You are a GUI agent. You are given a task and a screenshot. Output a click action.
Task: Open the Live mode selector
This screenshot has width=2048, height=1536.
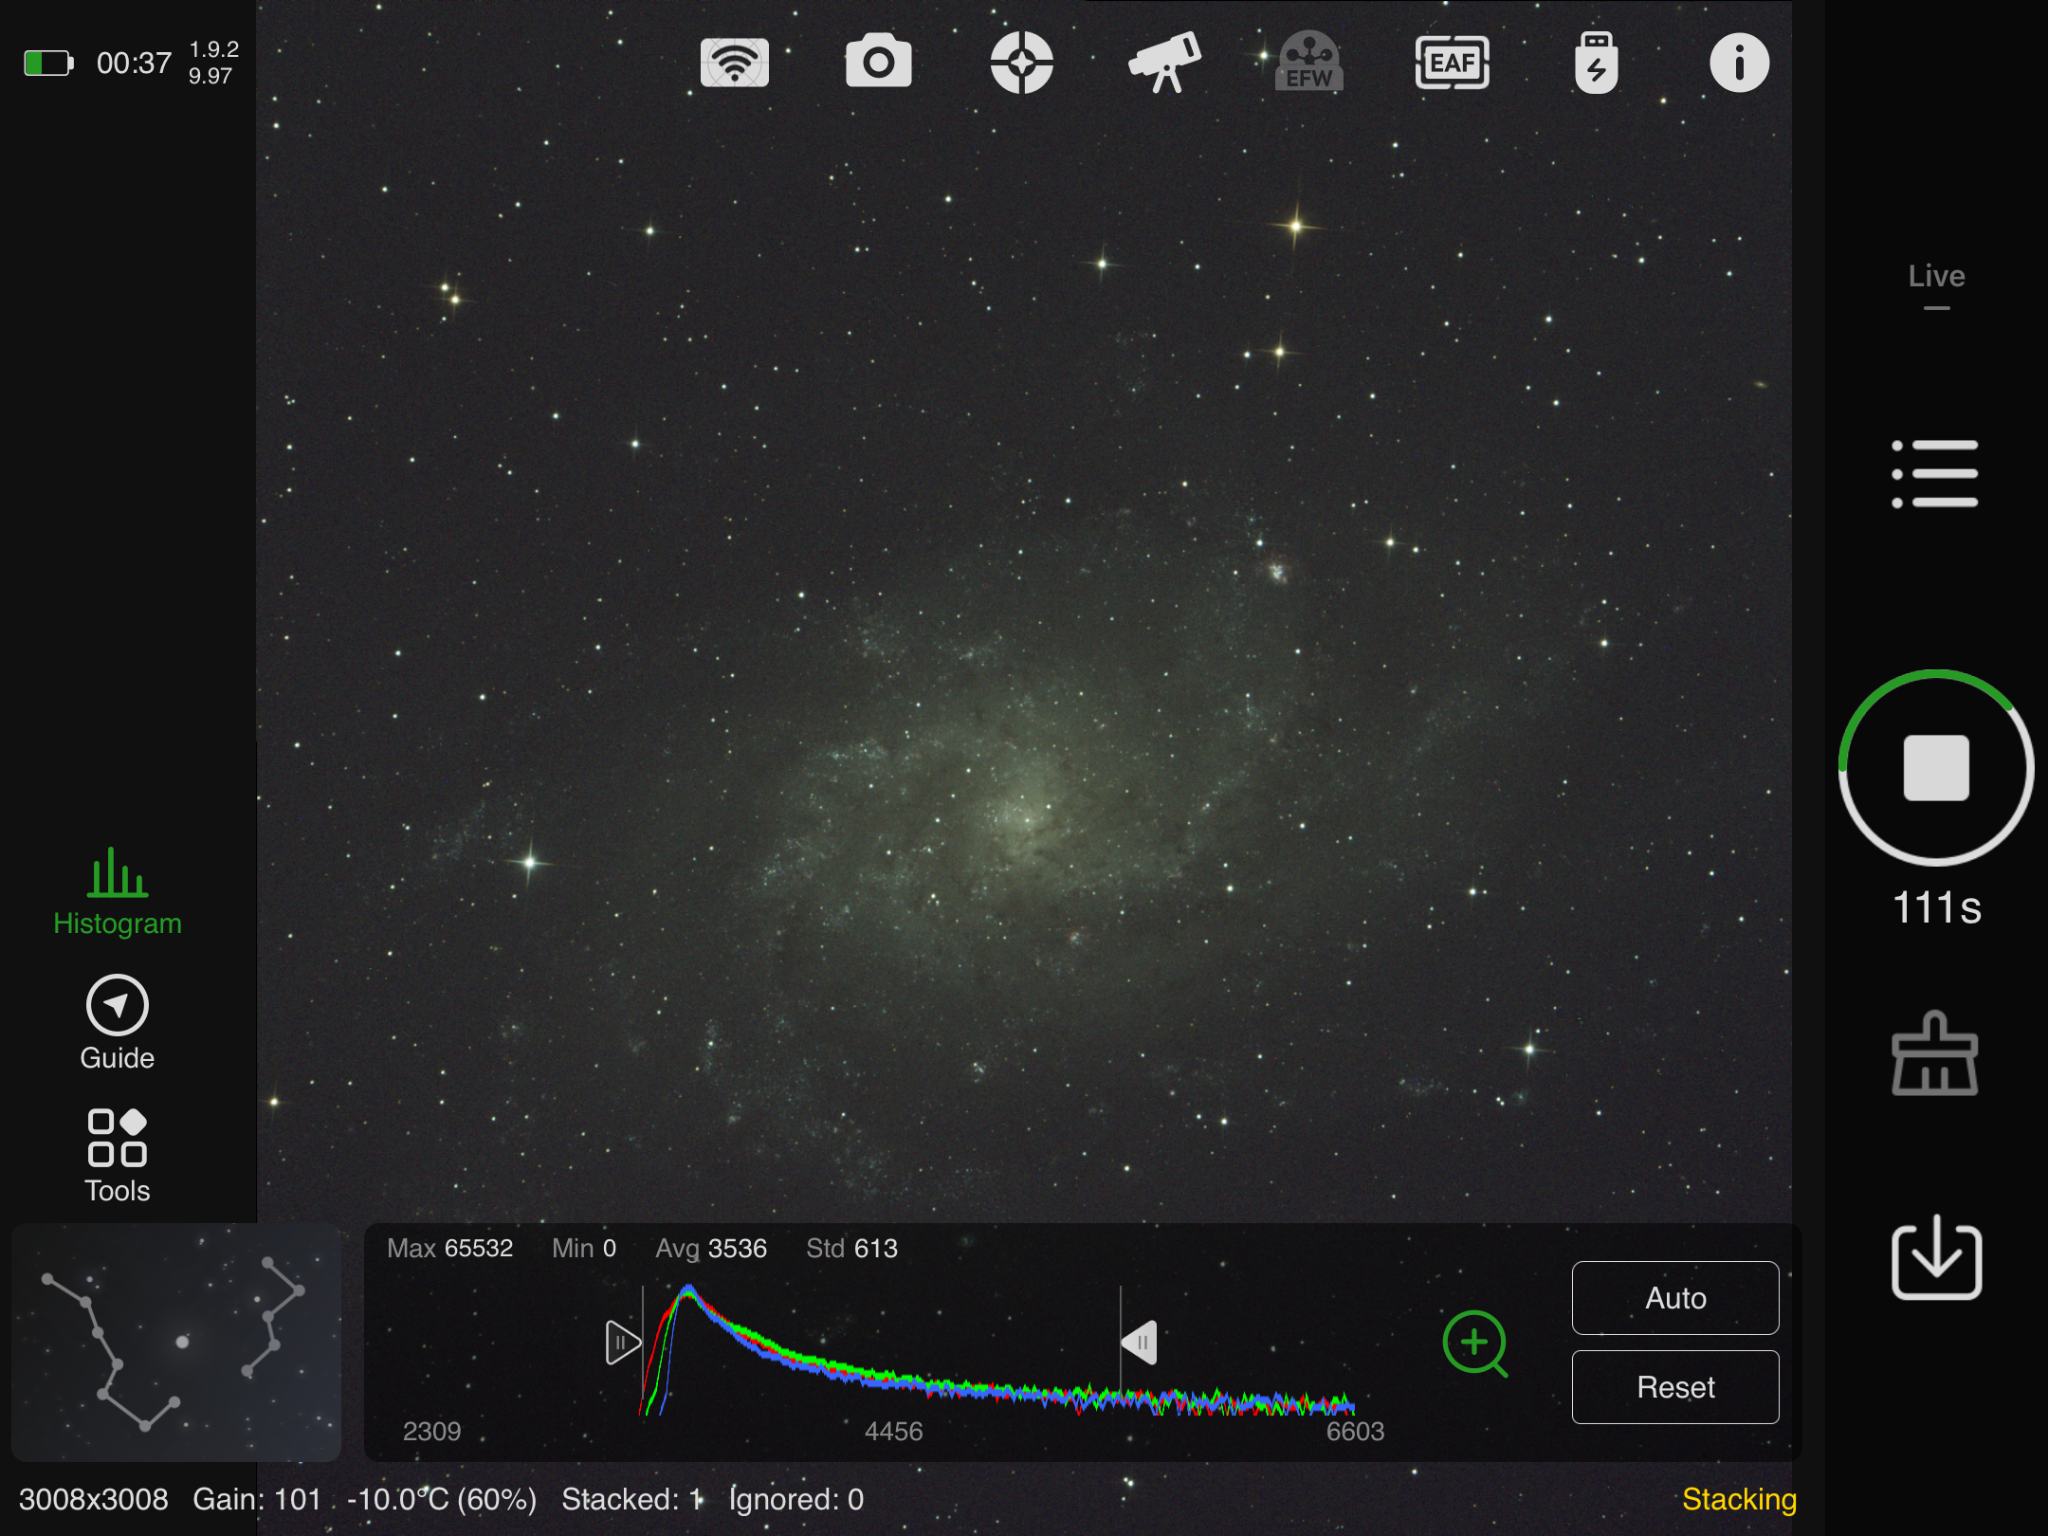point(1936,285)
